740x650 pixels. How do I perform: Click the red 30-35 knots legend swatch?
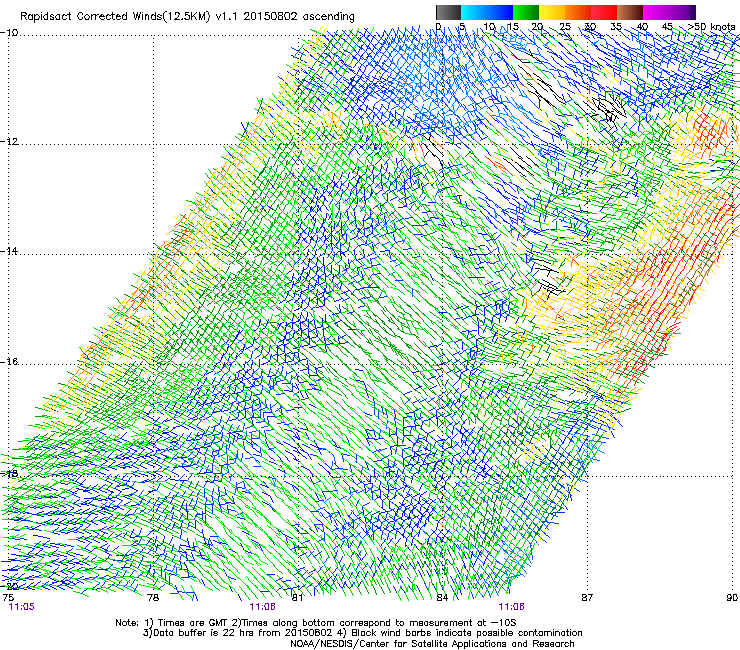pos(604,12)
